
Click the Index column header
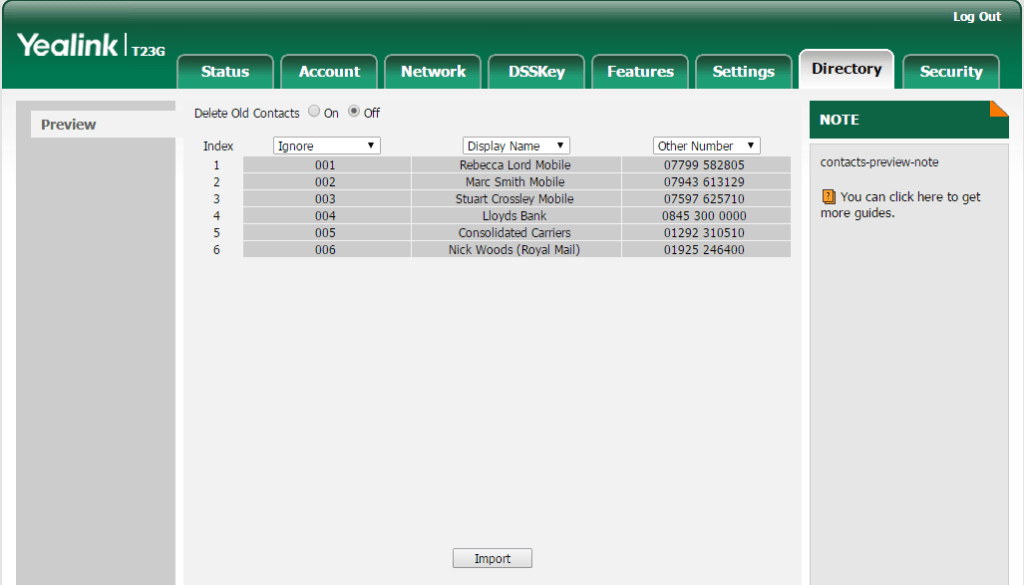tap(218, 146)
